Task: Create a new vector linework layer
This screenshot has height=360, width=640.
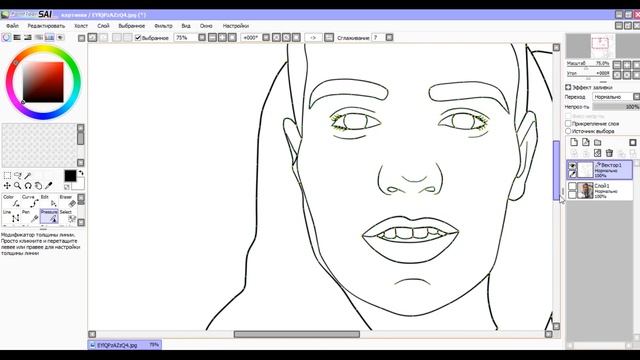Action: [586, 142]
